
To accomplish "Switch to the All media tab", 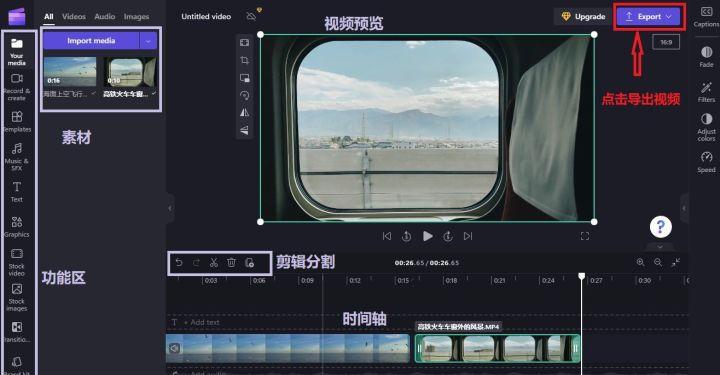I will pos(49,17).
